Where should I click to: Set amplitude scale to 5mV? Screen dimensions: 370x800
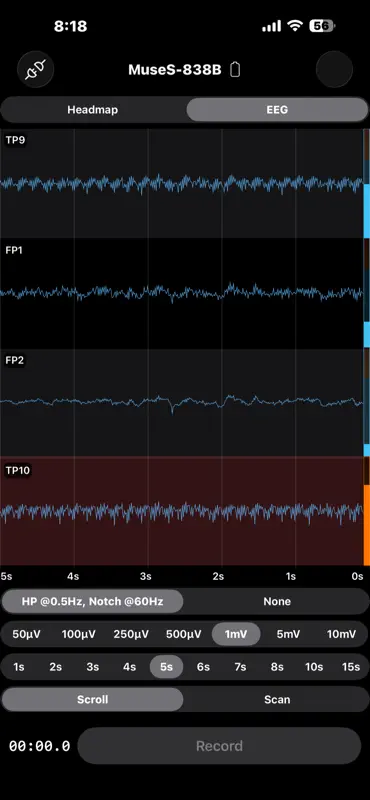click(288, 634)
